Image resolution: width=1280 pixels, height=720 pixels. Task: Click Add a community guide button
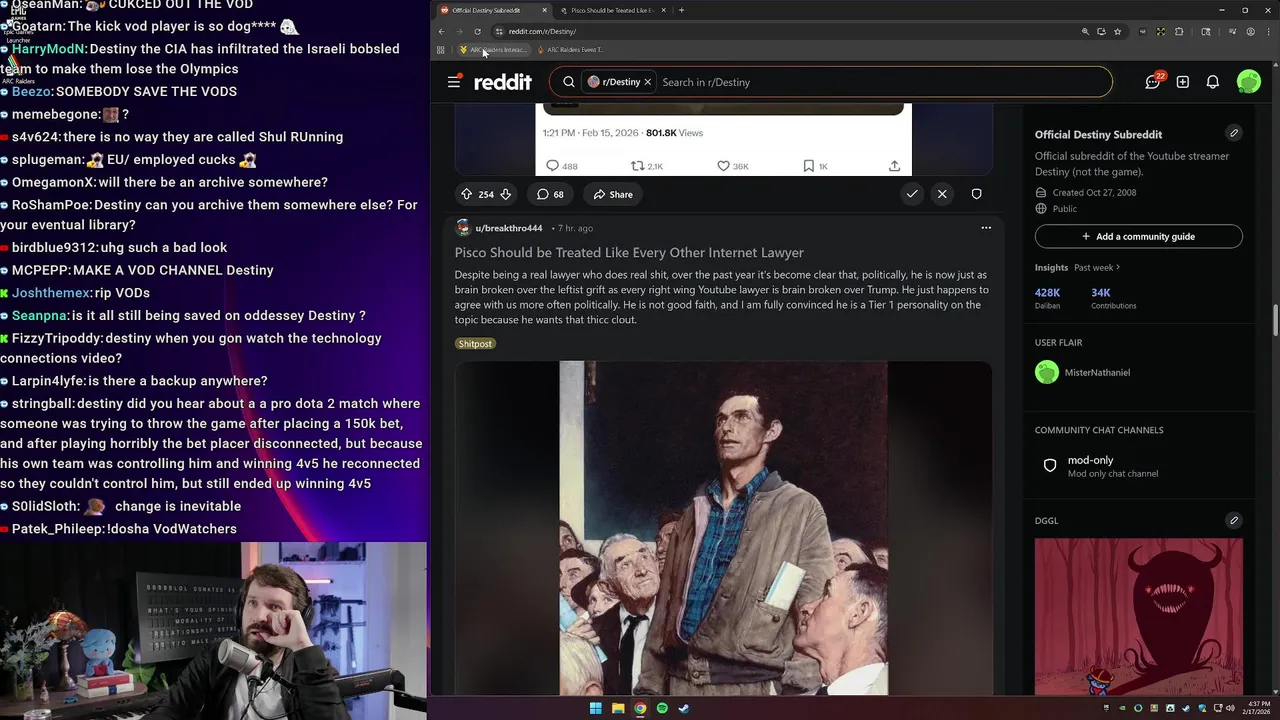[1139, 237]
